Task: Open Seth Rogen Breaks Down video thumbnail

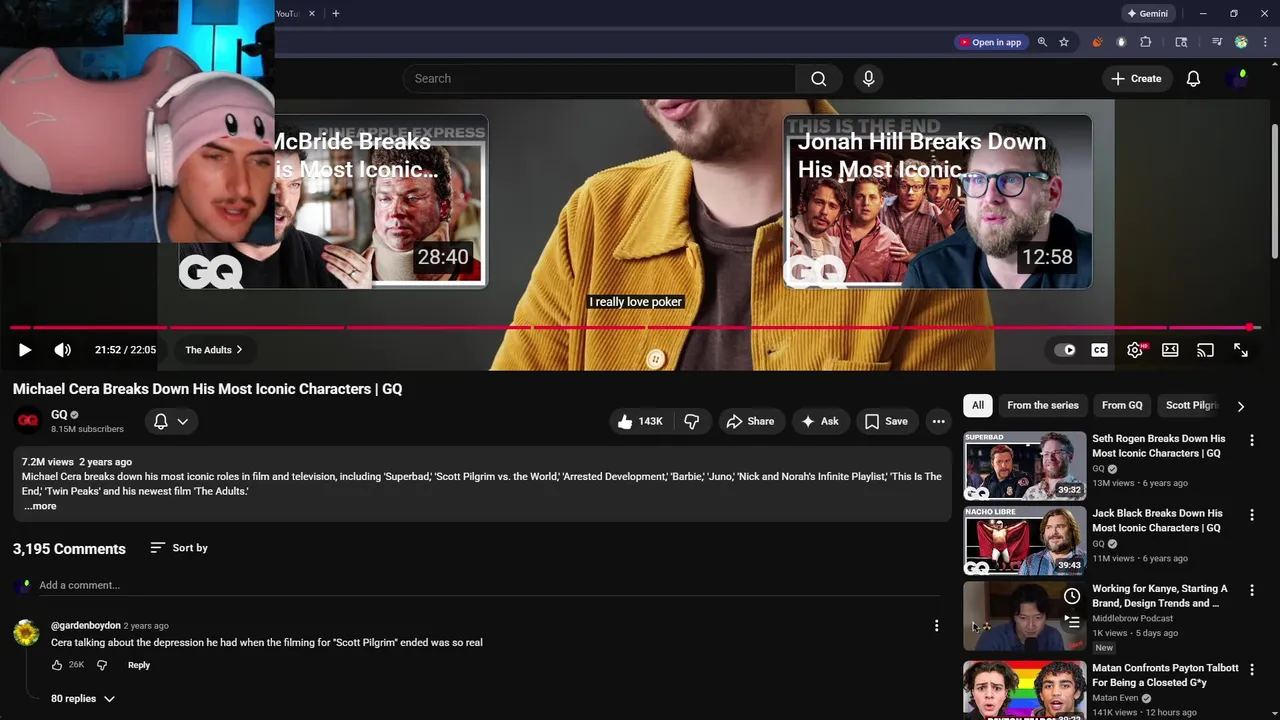Action: click(1024, 466)
